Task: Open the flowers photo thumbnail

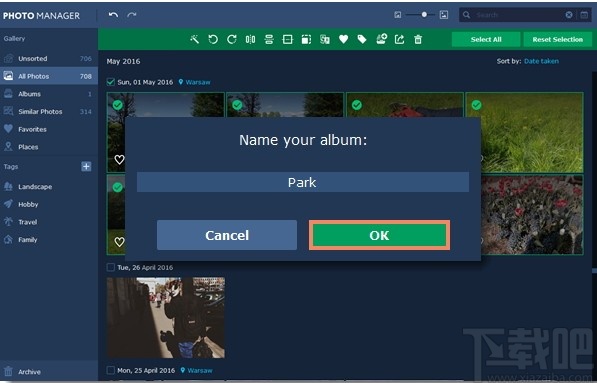Action: [x=532, y=215]
